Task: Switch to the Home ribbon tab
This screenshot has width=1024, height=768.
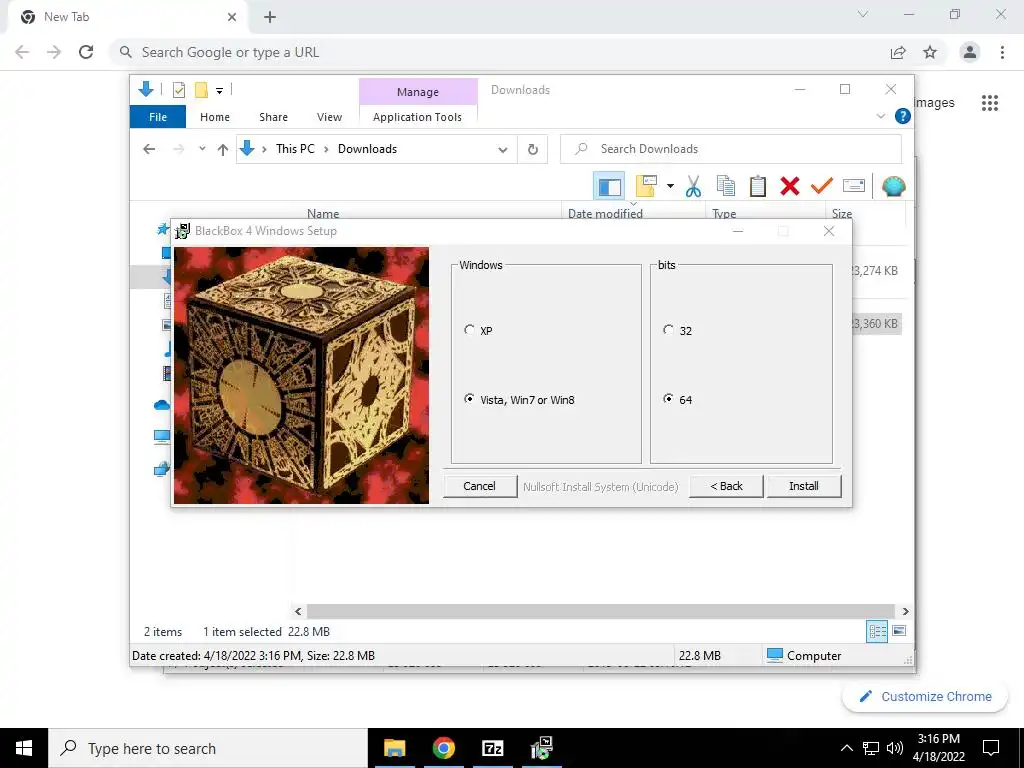Action: coord(215,117)
